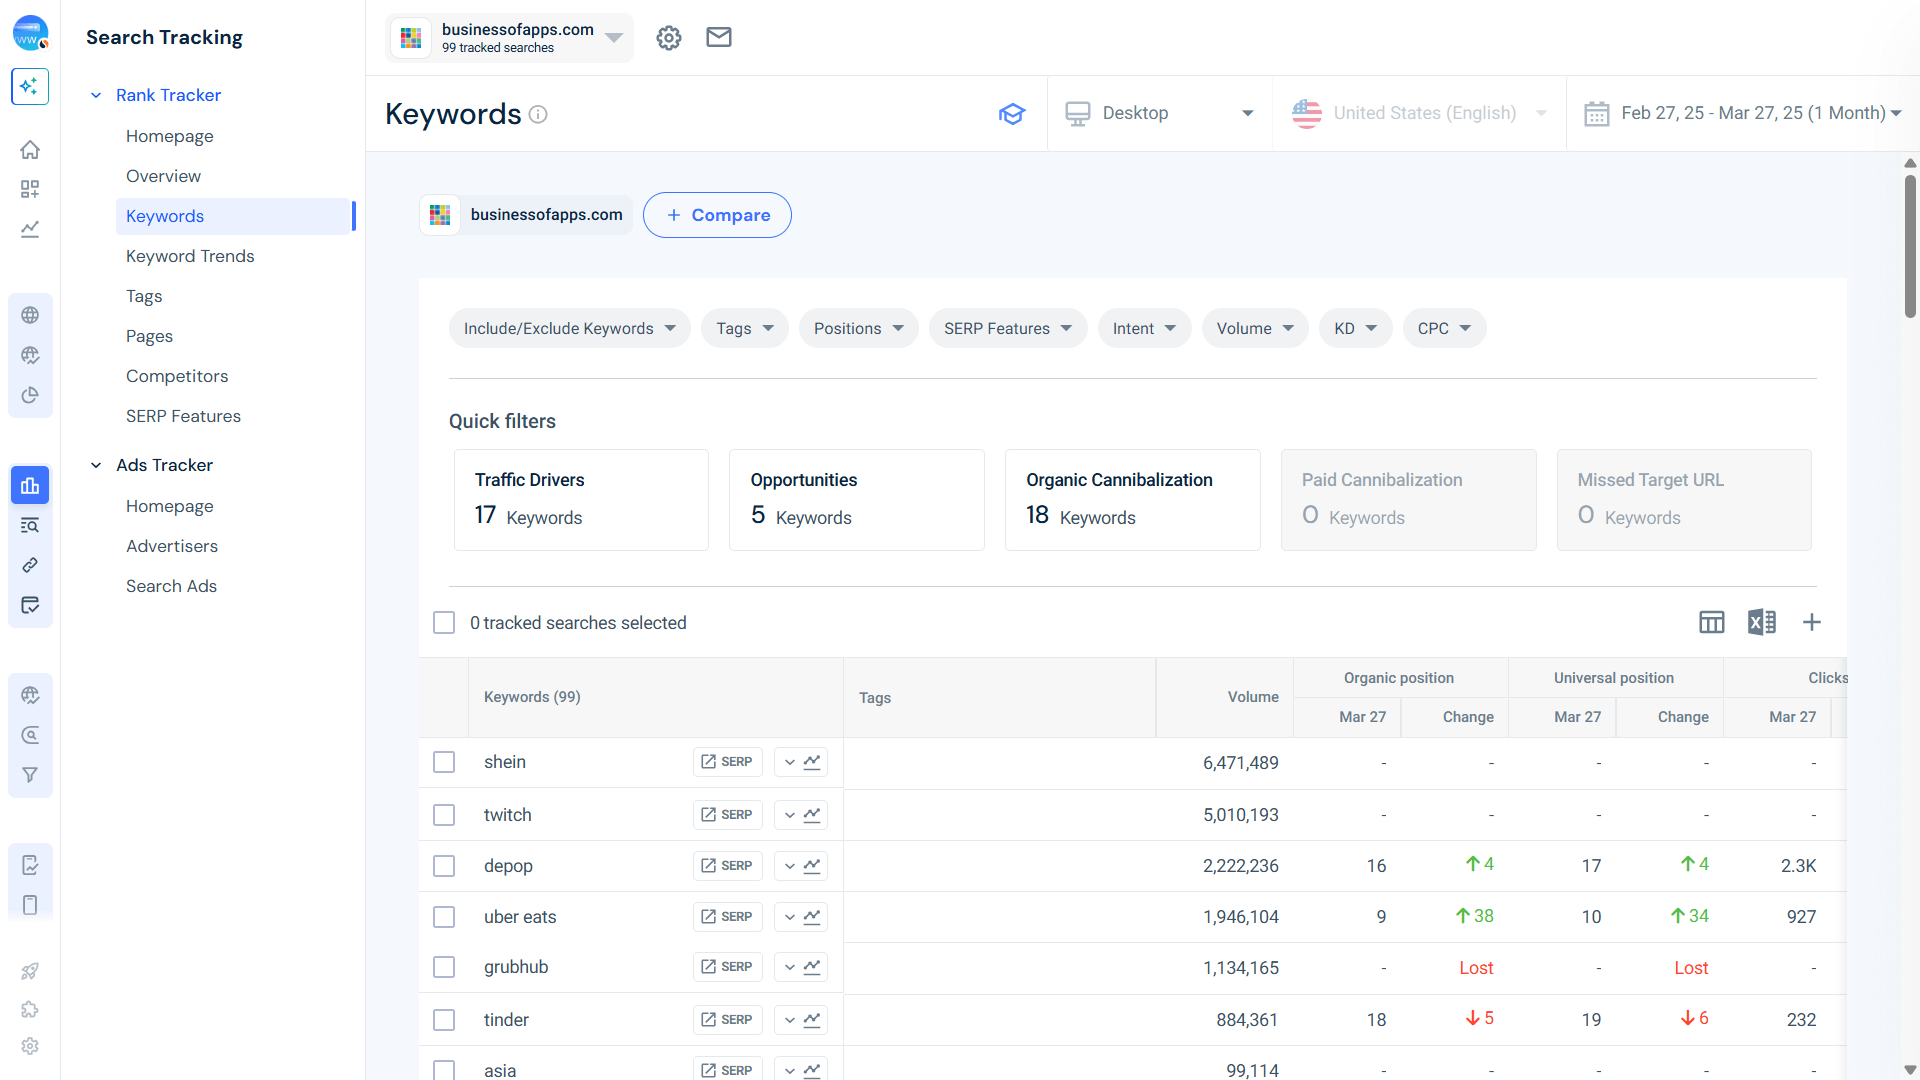This screenshot has height=1080, width=1920.
Task: Open SERP button for uber eats
Action: coord(727,917)
